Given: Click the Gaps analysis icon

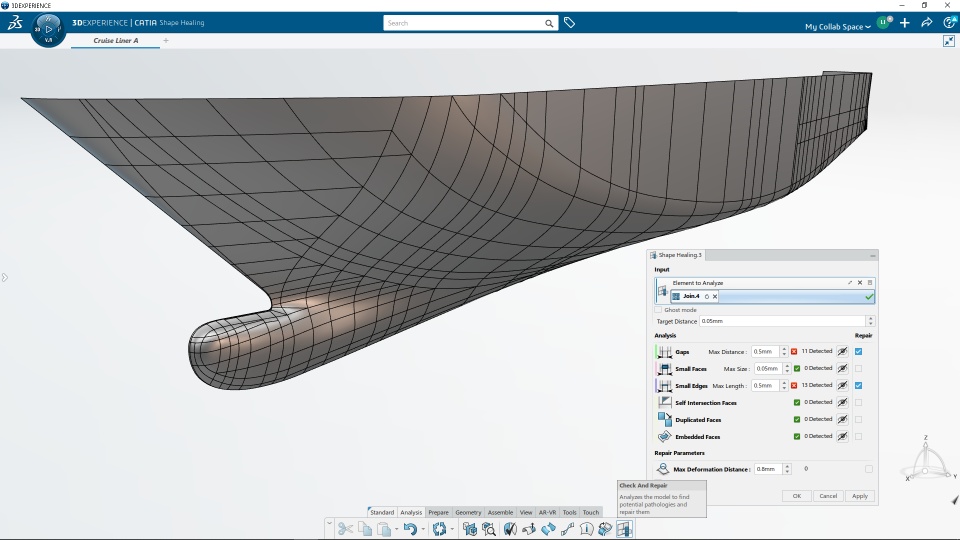Looking at the screenshot, I should [x=664, y=351].
